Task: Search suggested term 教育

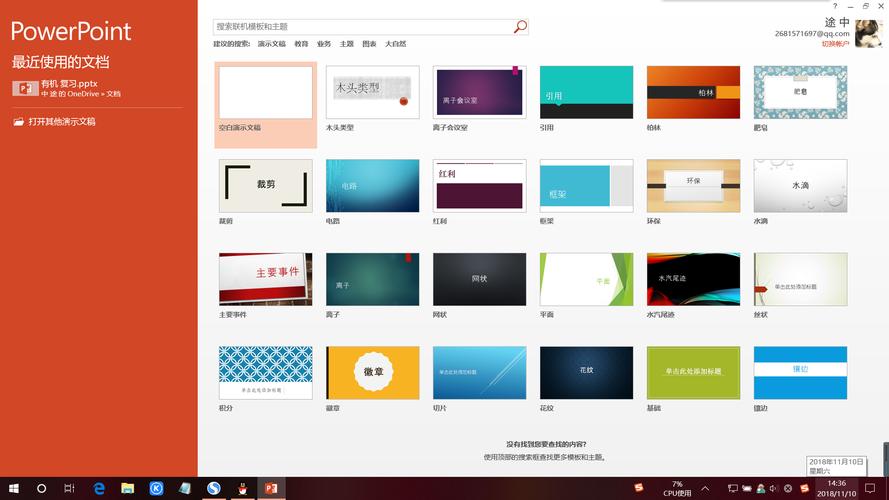Action: tap(301, 44)
